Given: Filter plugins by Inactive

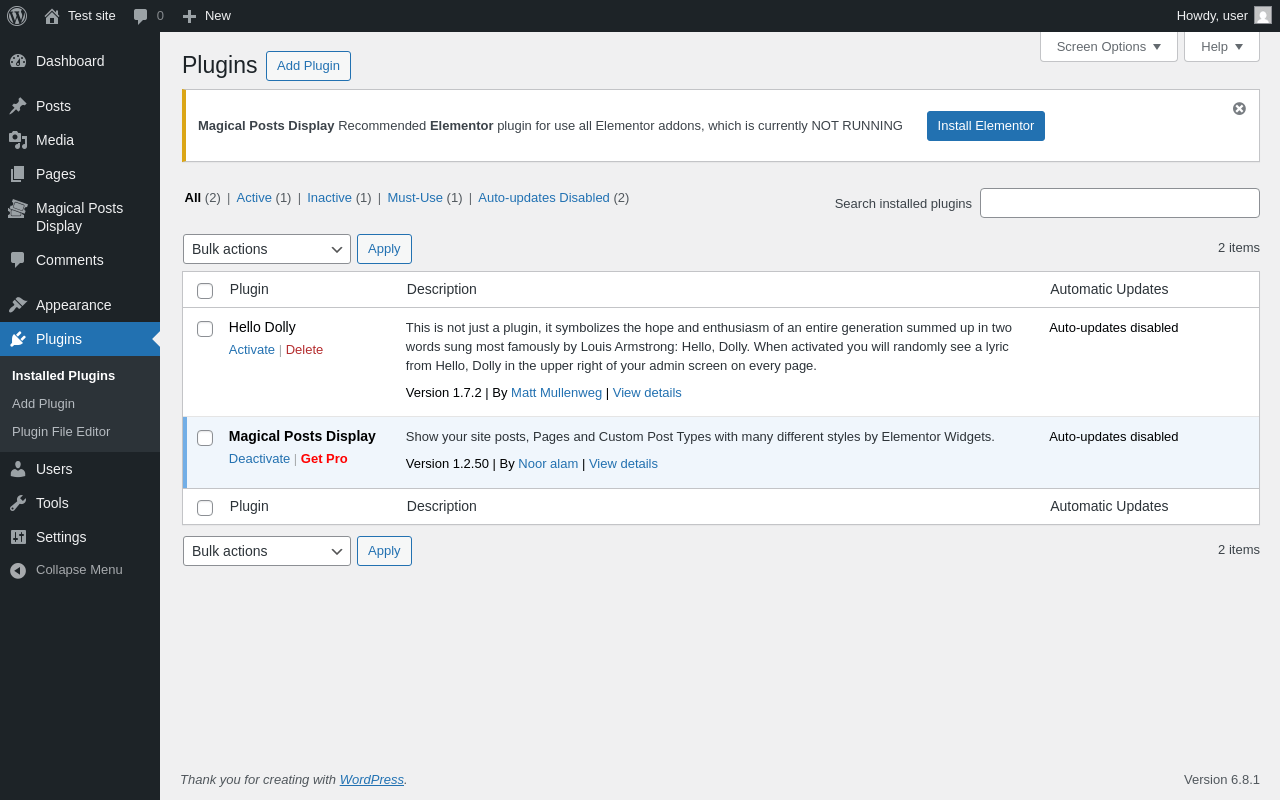Looking at the screenshot, I should (x=329, y=198).
